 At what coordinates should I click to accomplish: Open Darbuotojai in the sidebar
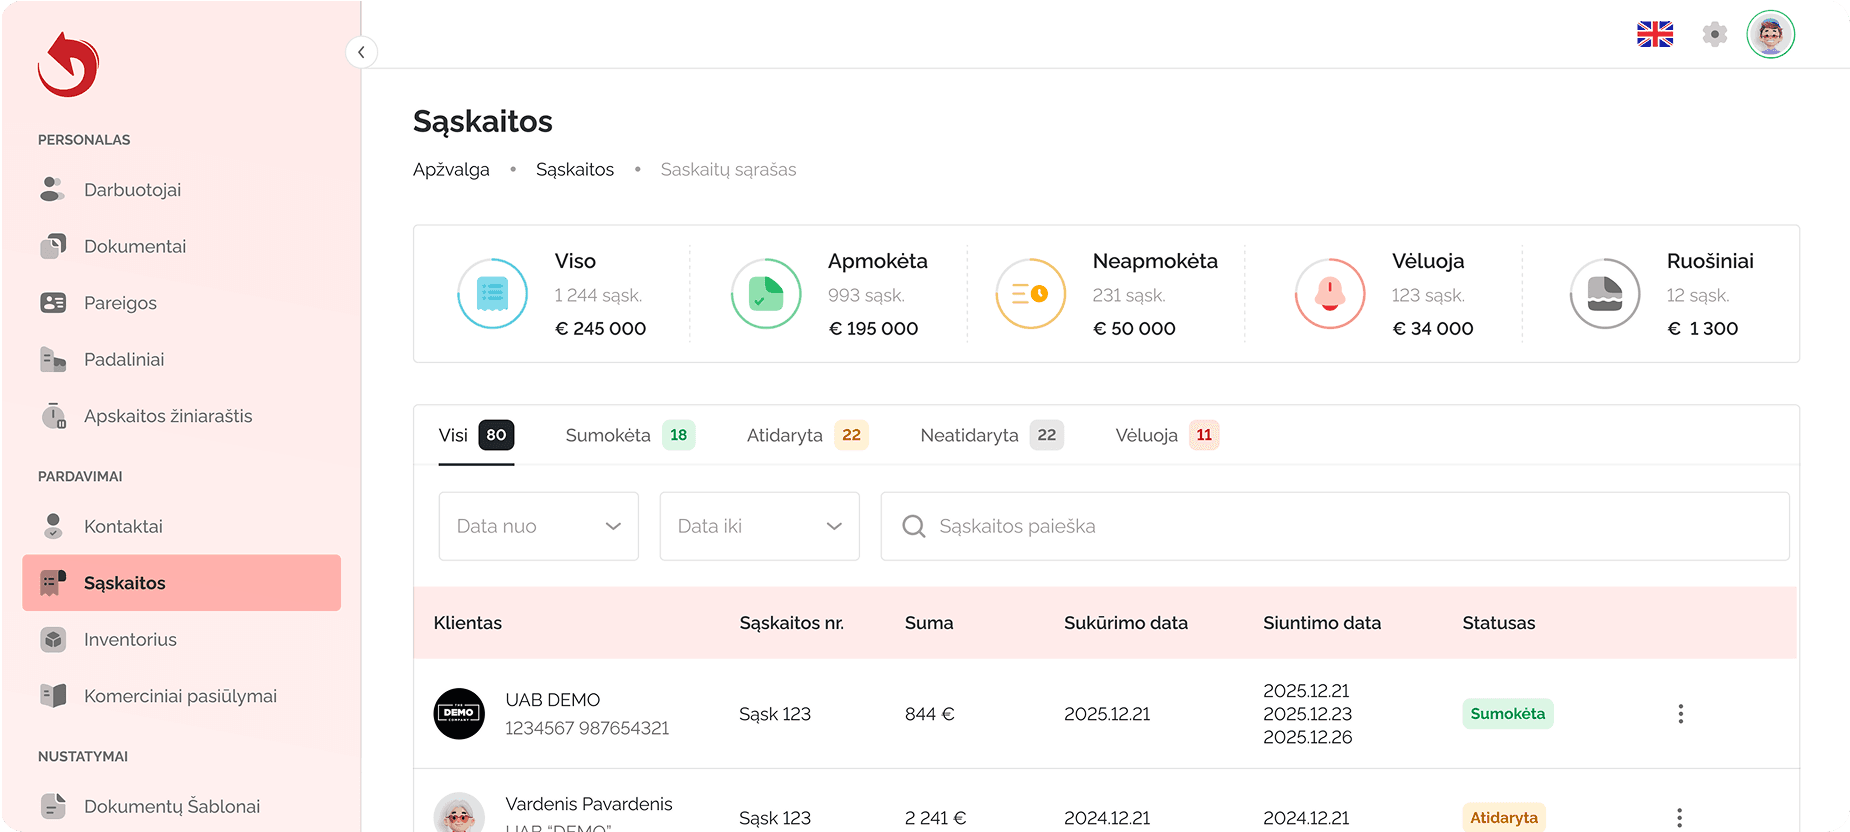coord(182,190)
